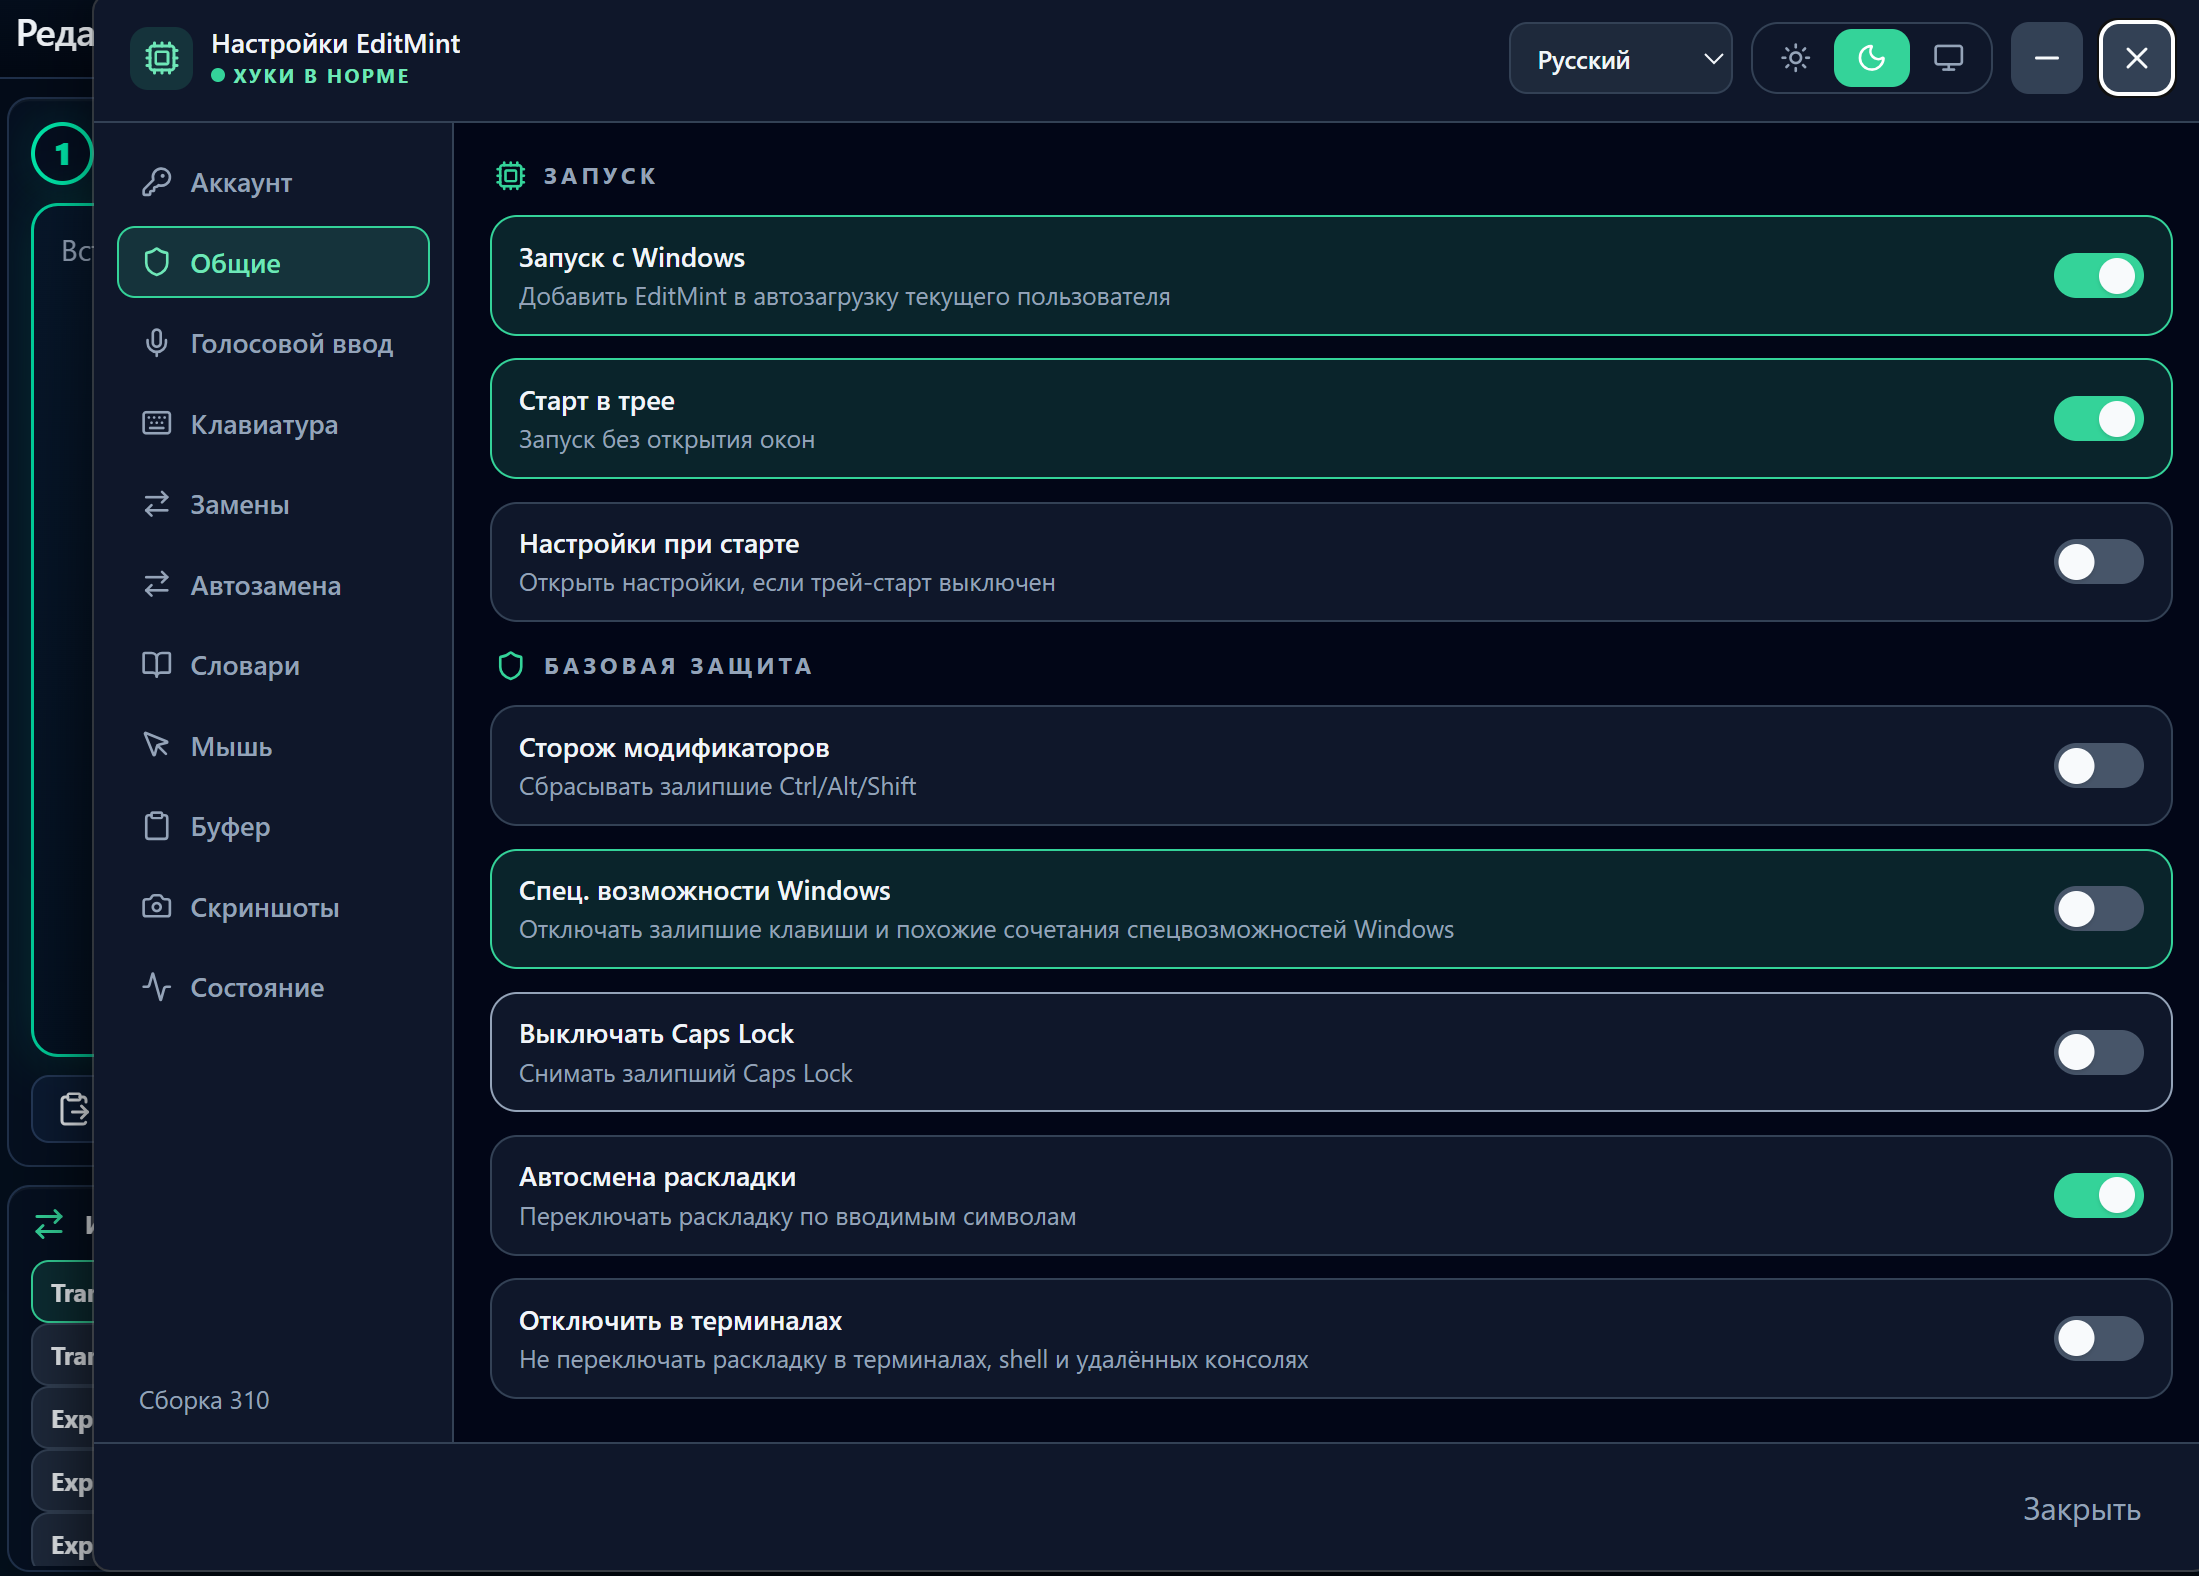Click cursor icon beside Мышь
This screenshot has height=1576, width=2199.
pos(156,745)
